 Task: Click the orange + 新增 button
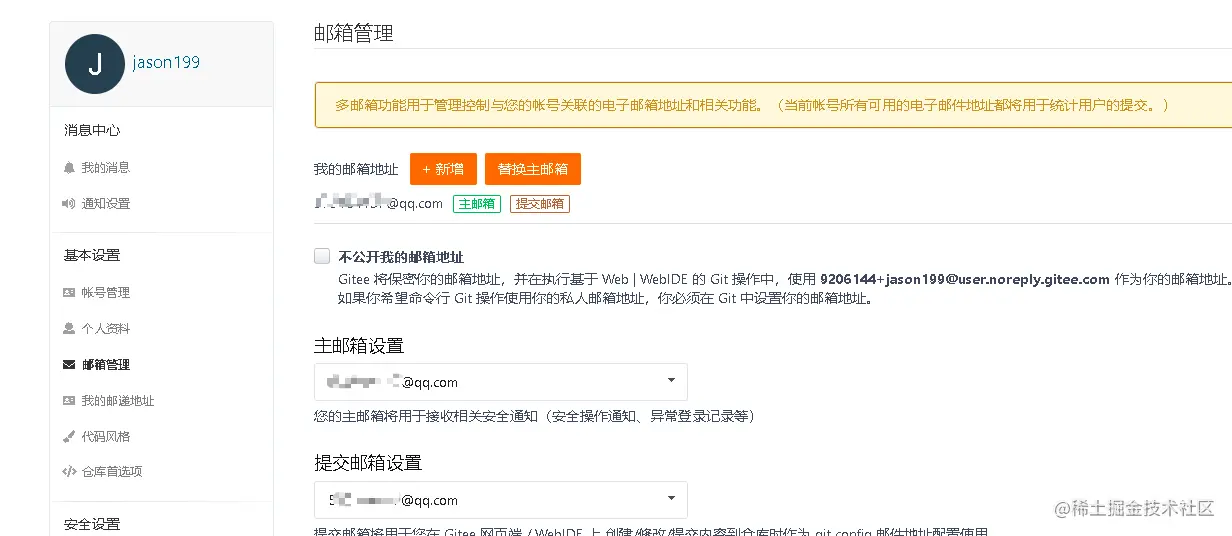point(443,169)
